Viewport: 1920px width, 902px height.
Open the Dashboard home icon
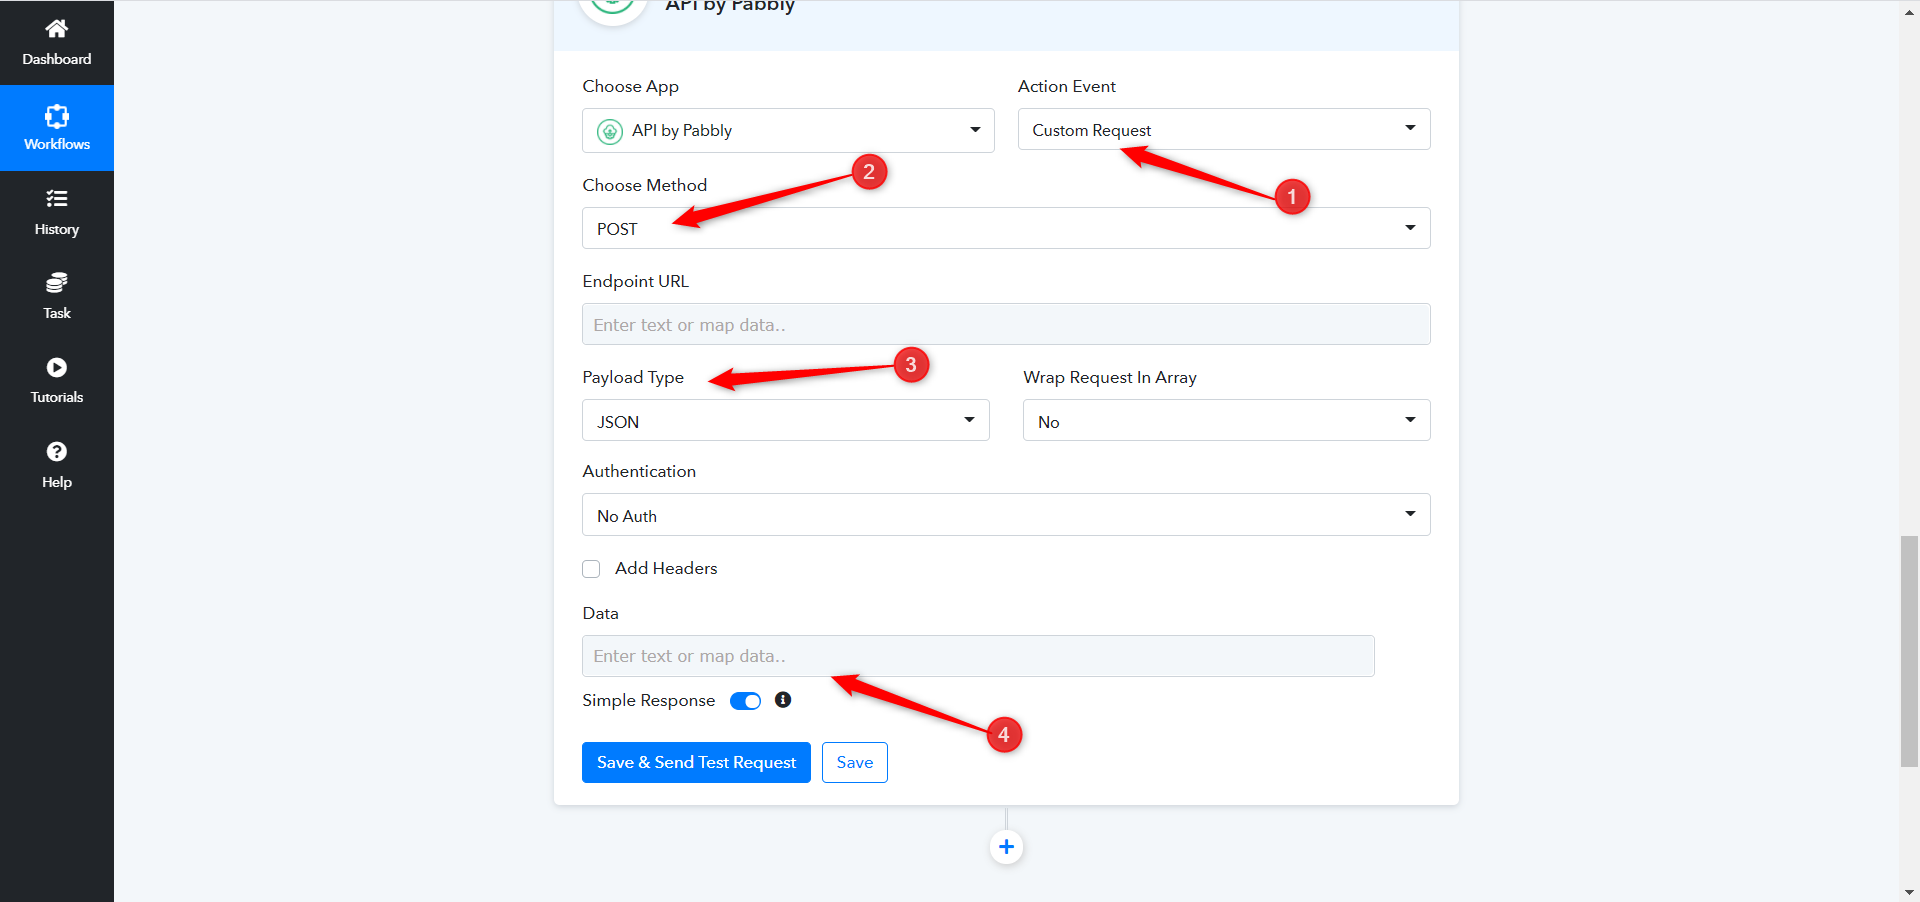coord(57,28)
